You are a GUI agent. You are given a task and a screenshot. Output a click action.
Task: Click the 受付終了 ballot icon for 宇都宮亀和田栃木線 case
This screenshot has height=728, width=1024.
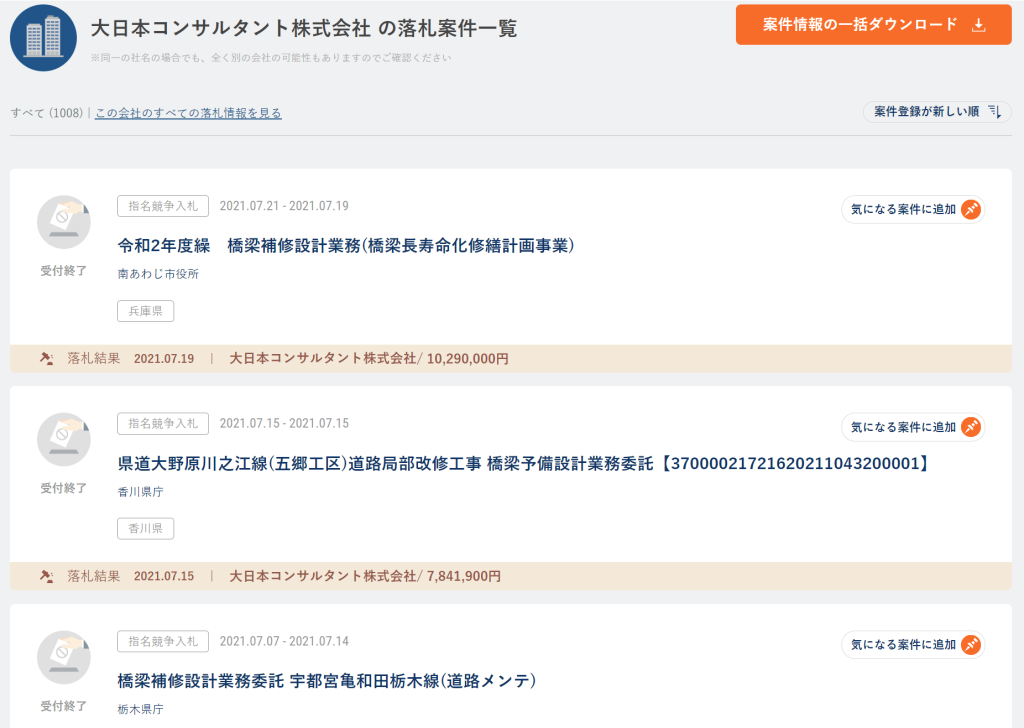(x=63, y=657)
